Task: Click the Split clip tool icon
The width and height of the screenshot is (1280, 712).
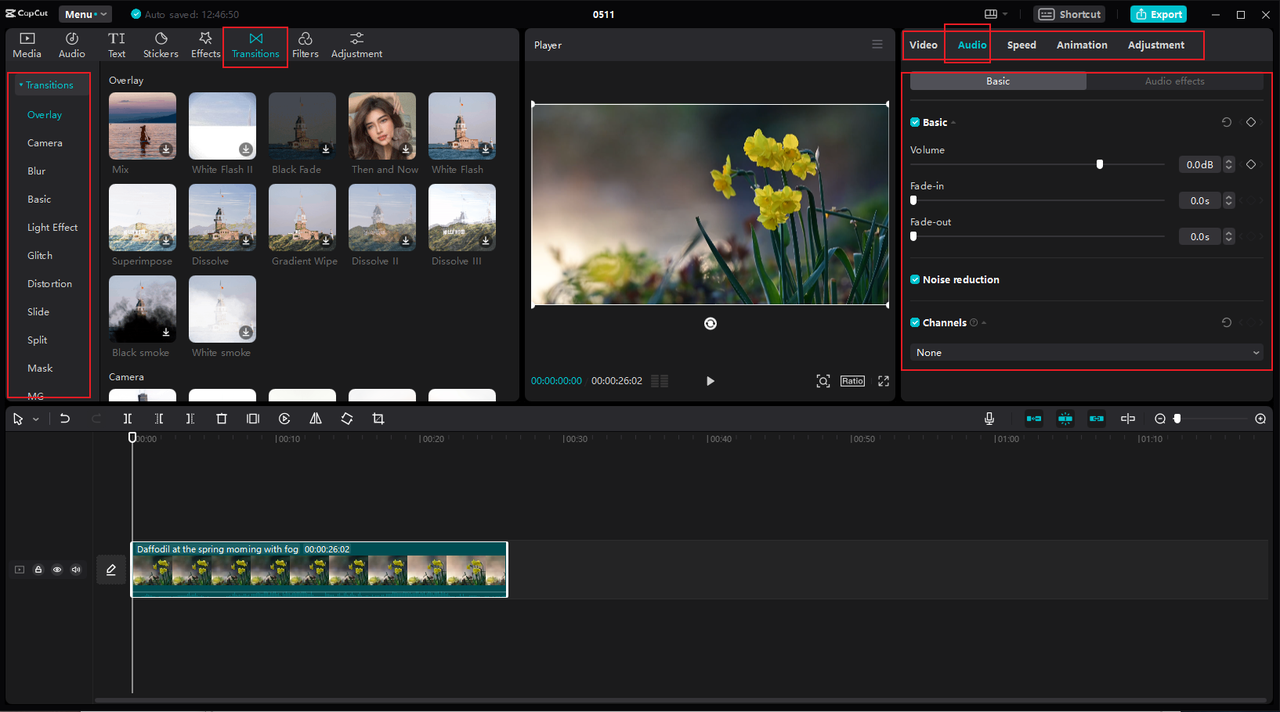Action: (x=128, y=419)
